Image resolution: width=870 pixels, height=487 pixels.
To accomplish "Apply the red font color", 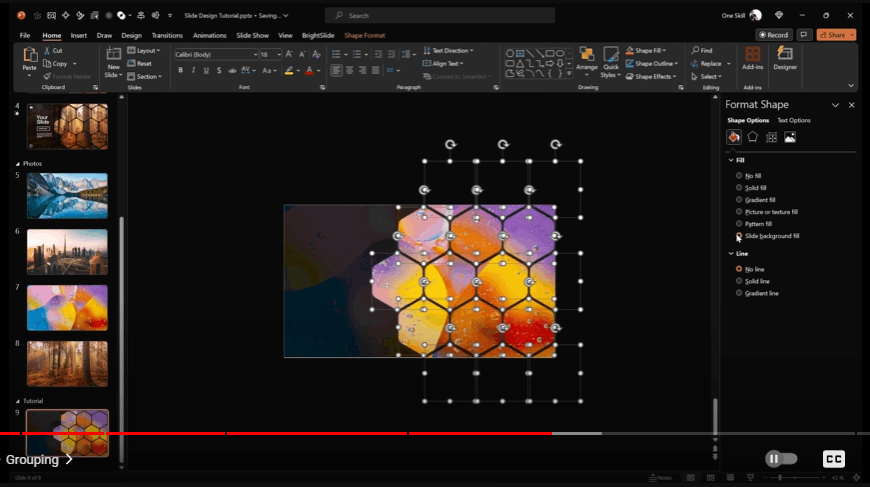I will point(309,70).
